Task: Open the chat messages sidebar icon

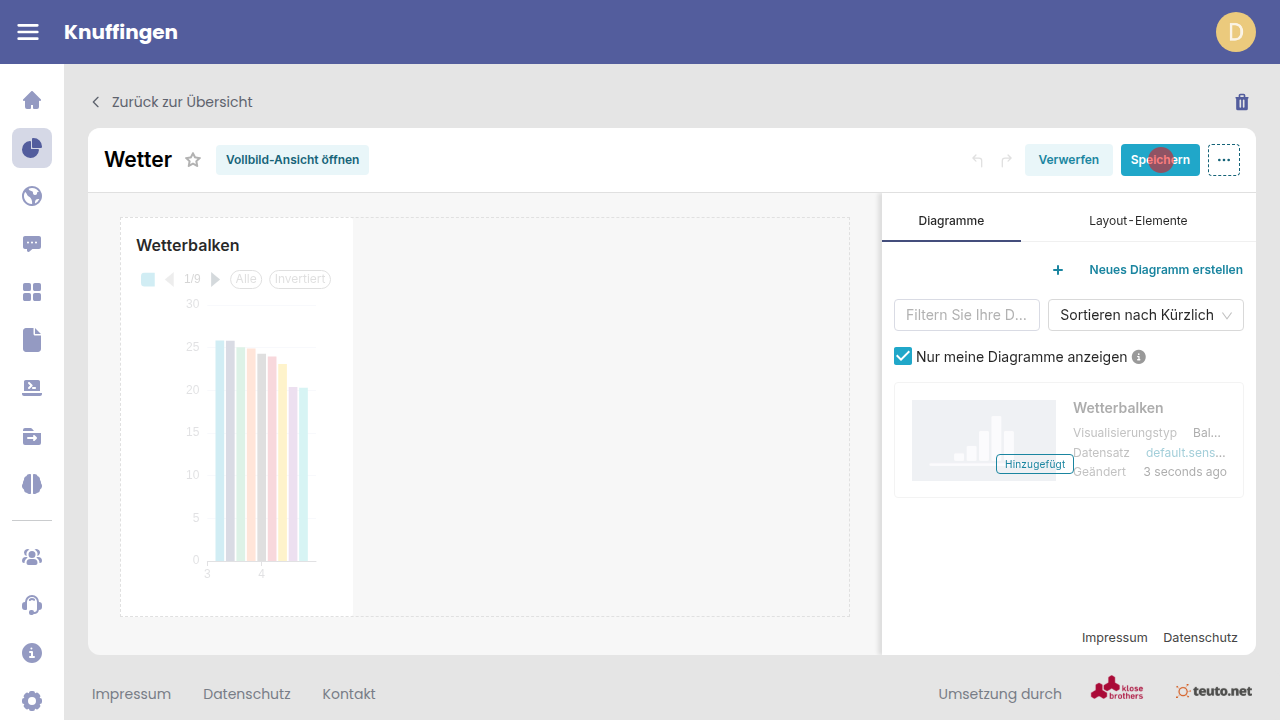Action: [x=32, y=244]
